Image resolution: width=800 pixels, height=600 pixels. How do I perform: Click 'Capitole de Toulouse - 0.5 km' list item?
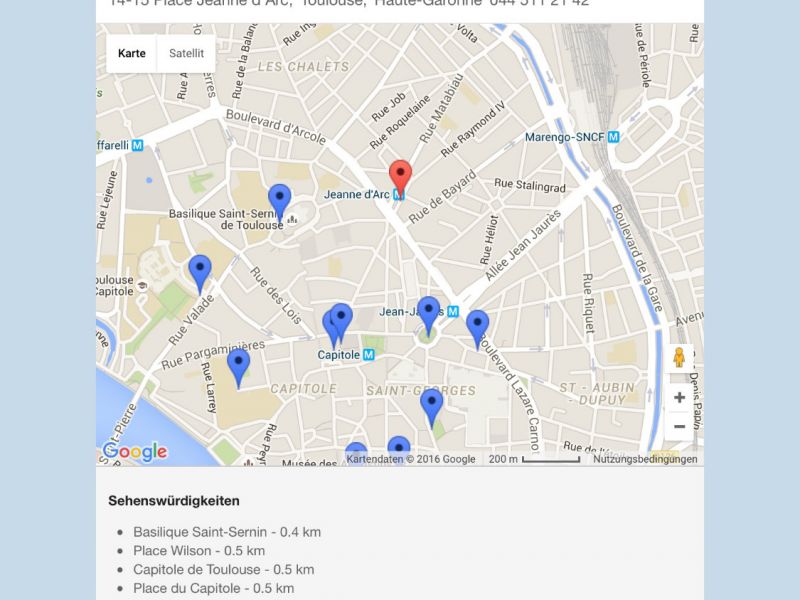[223, 569]
